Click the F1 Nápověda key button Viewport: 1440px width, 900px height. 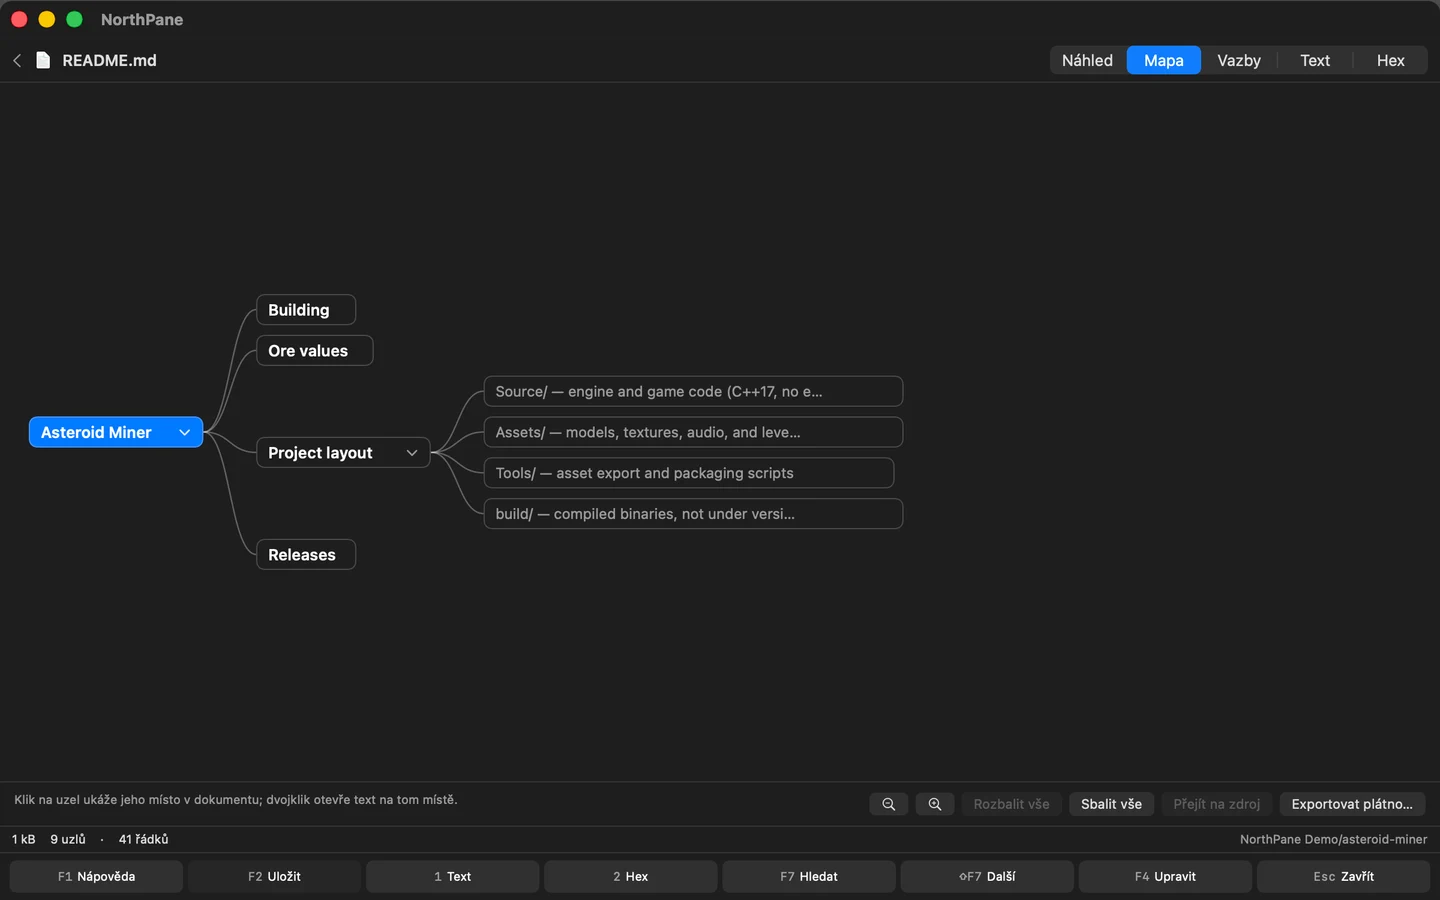tap(96, 877)
